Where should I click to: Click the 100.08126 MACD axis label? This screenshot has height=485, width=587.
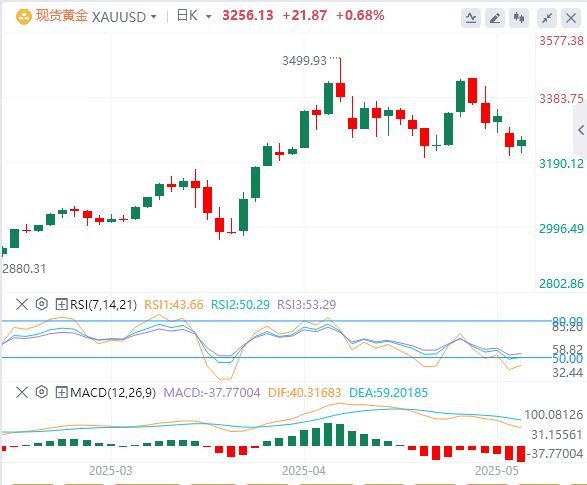click(554, 415)
